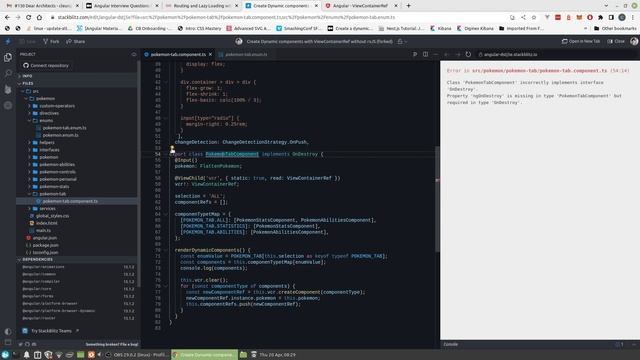Open a new browser tab with plus
This screenshot has height=360, width=640.
pos(409,6)
